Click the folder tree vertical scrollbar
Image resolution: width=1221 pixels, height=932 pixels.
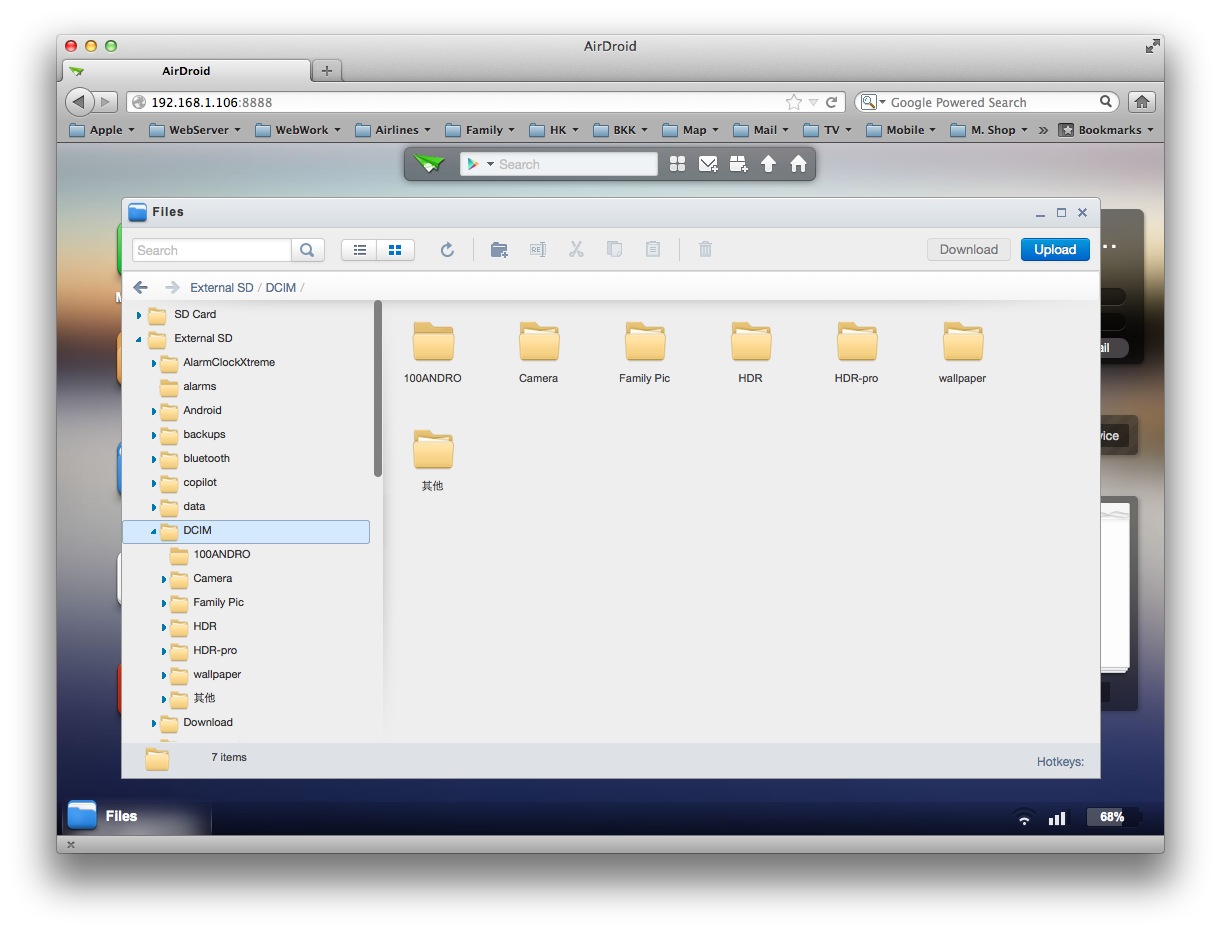(378, 390)
